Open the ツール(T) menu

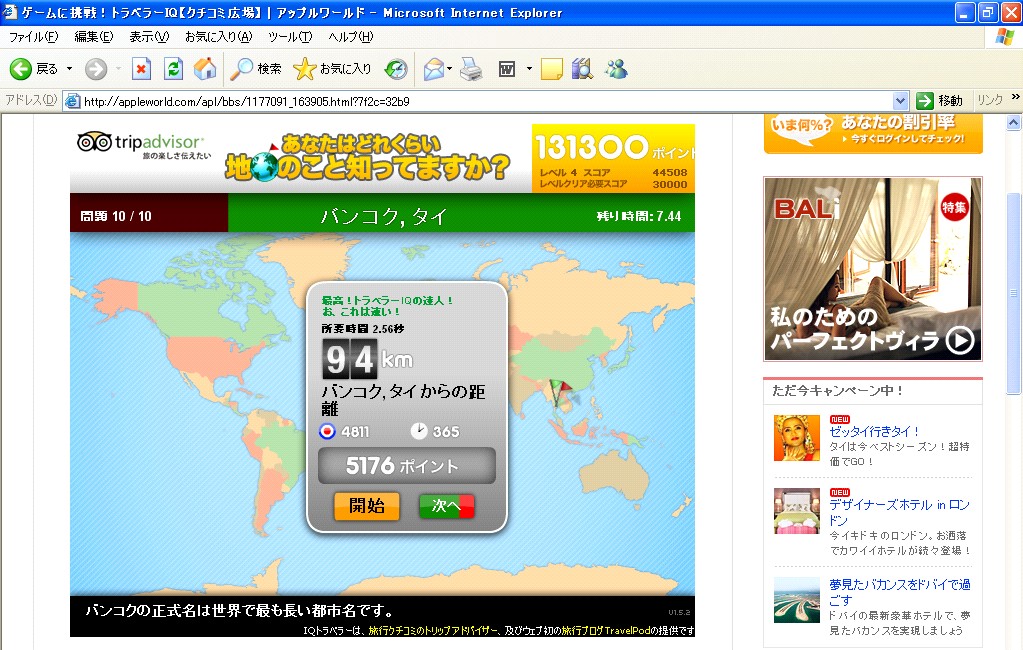[x=290, y=37]
